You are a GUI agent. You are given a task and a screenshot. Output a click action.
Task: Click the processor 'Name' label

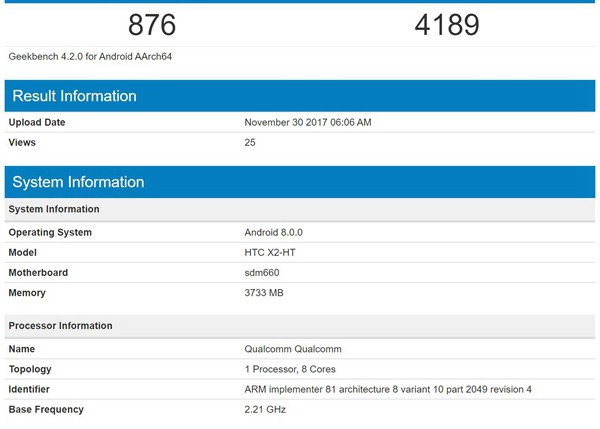(x=22, y=349)
